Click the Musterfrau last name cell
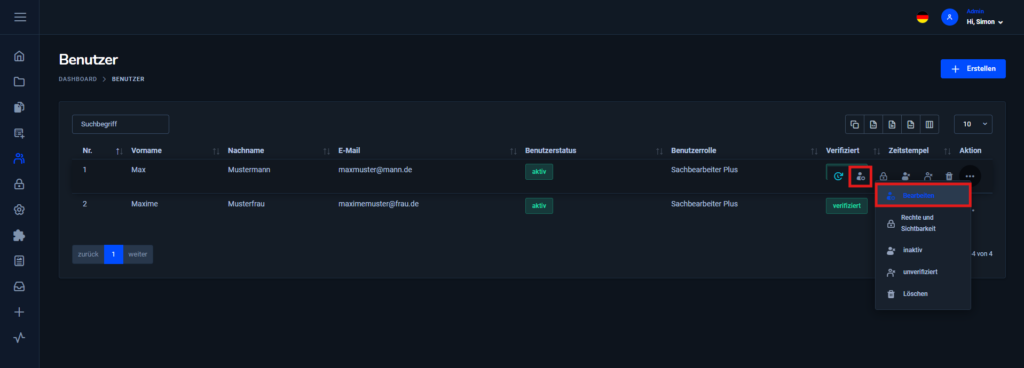The image size is (1024, 368). 246,204
